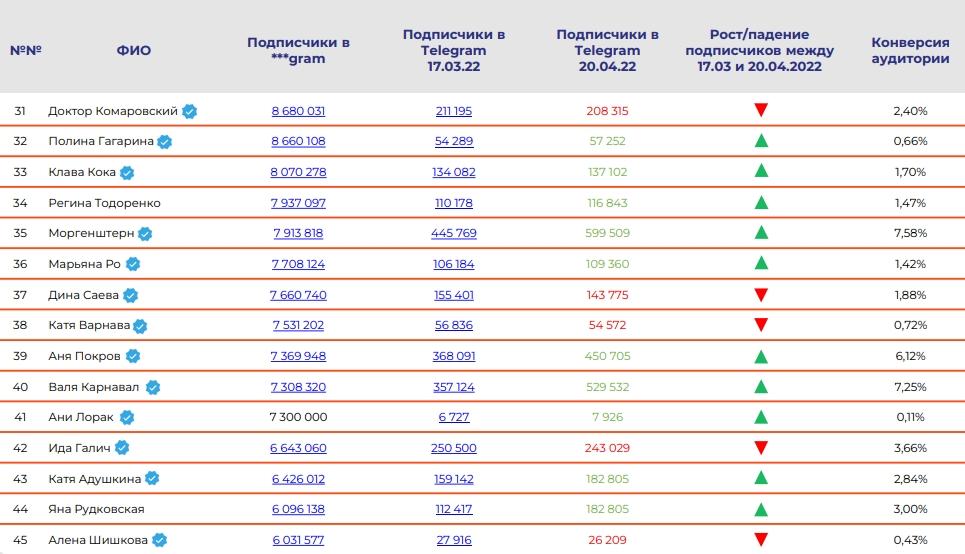Click the ФИО column header
Screen dimensions: 965x554
[x=134, y=50]
